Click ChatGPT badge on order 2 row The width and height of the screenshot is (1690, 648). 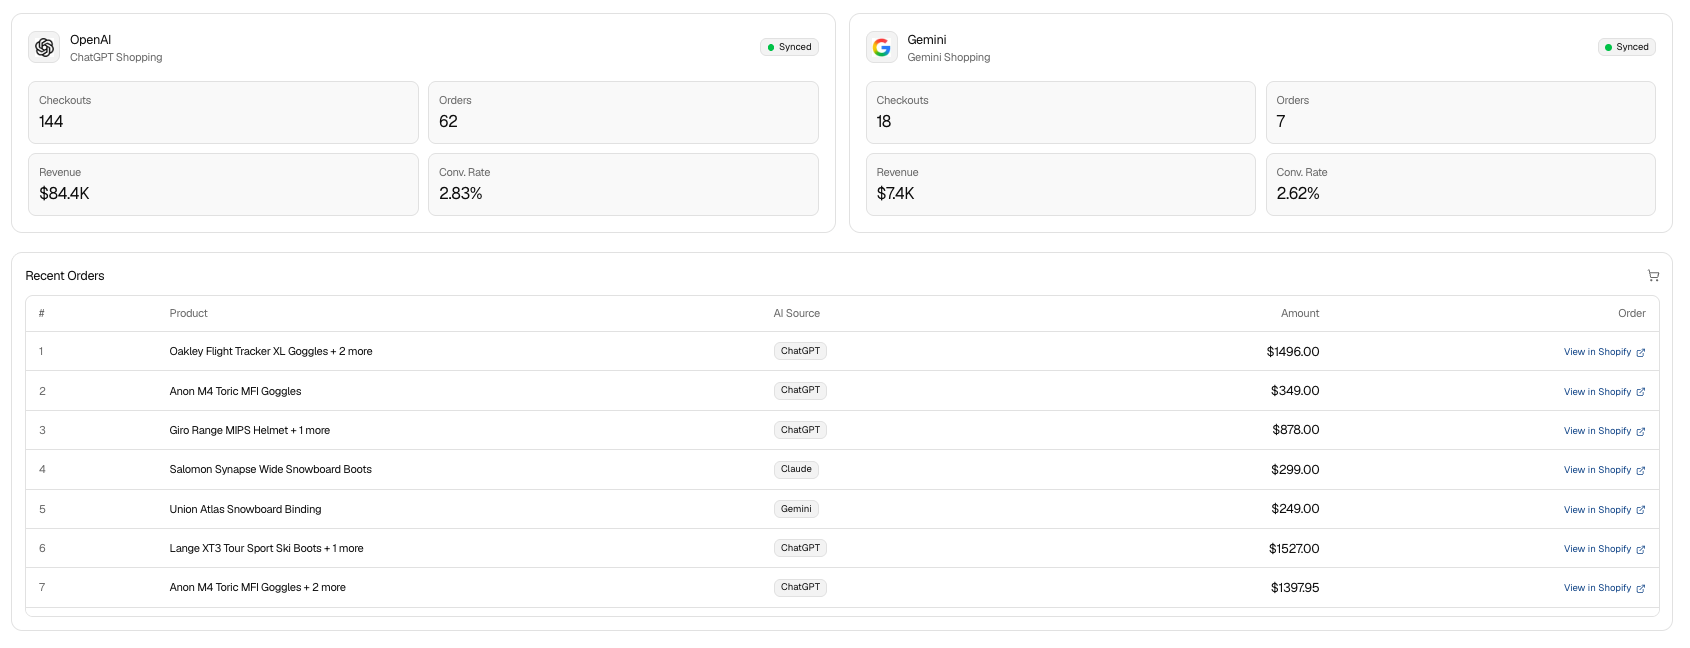coord(800,390)
